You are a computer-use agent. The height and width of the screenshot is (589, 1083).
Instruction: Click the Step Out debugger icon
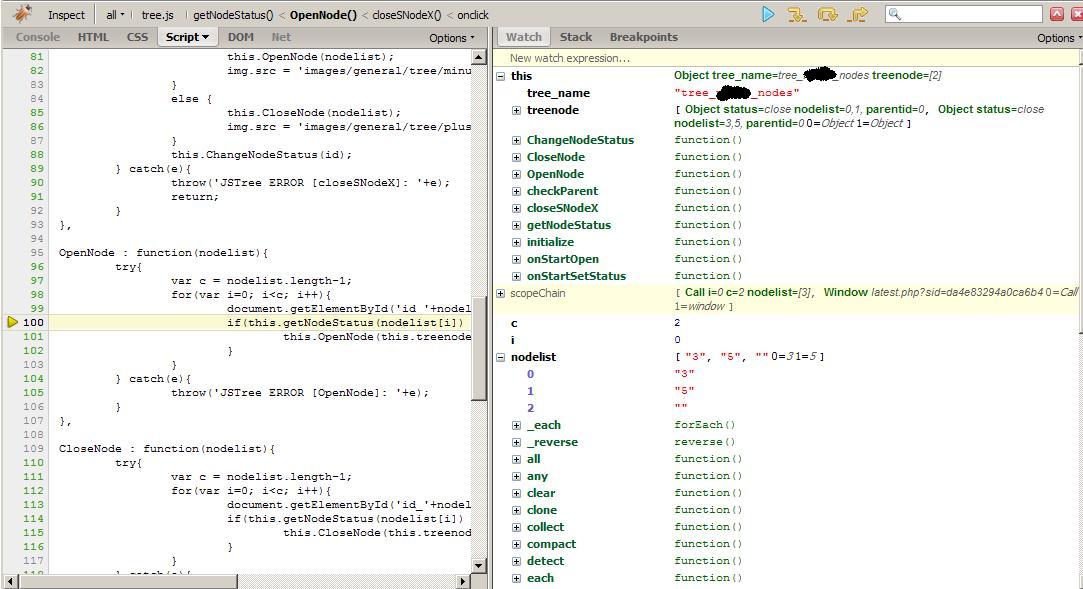click(x=858, y=14)
